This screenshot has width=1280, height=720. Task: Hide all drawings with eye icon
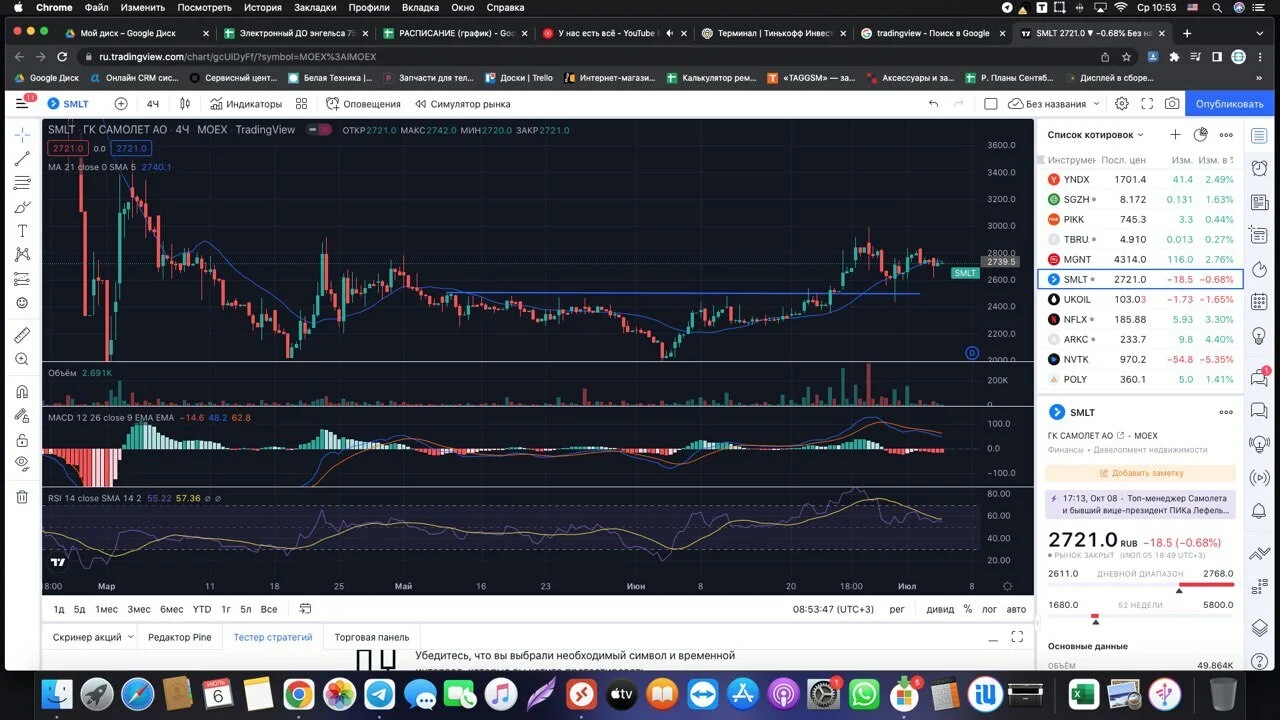point(22,463)
